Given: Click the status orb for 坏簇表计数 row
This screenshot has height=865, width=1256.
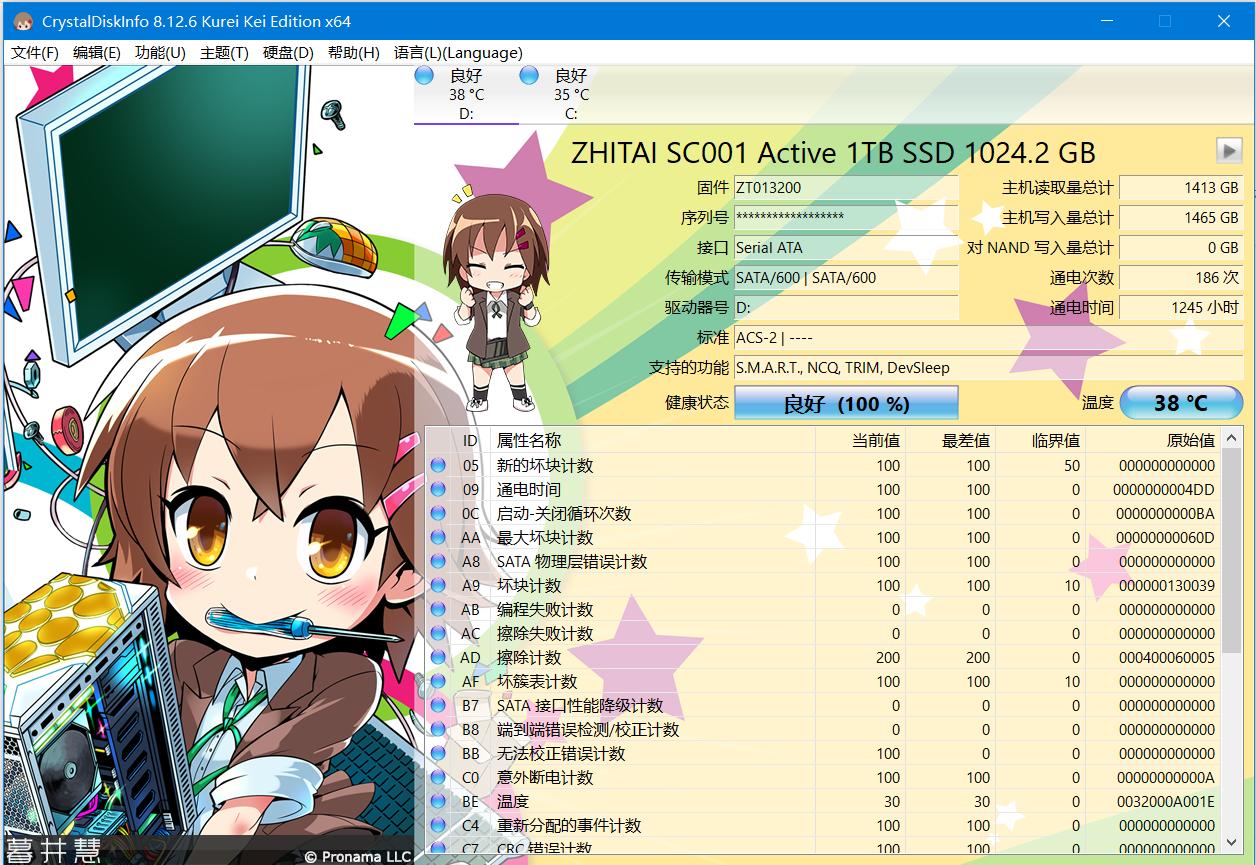Looking at the screenshot, I should [x=438, y=681].
